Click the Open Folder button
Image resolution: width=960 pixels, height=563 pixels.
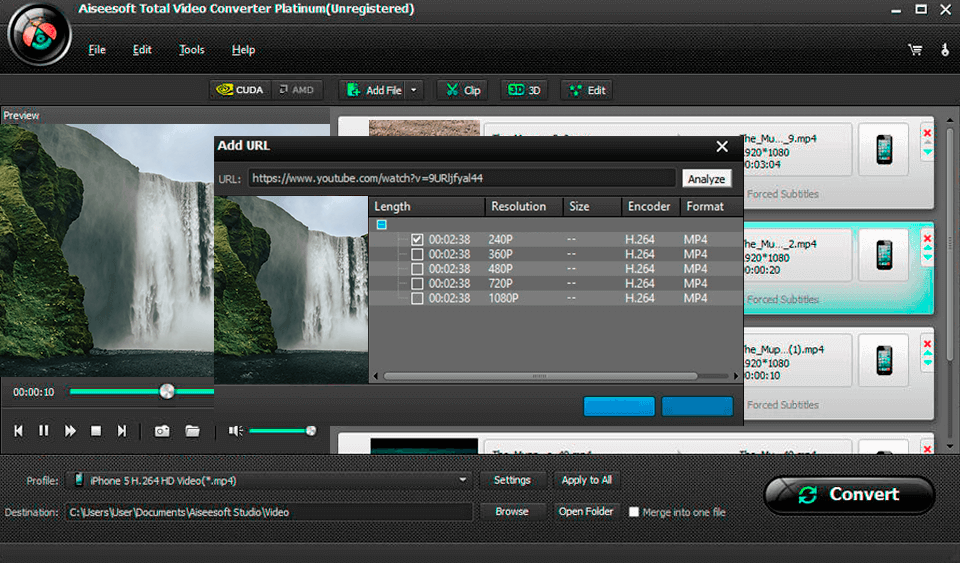586,512
